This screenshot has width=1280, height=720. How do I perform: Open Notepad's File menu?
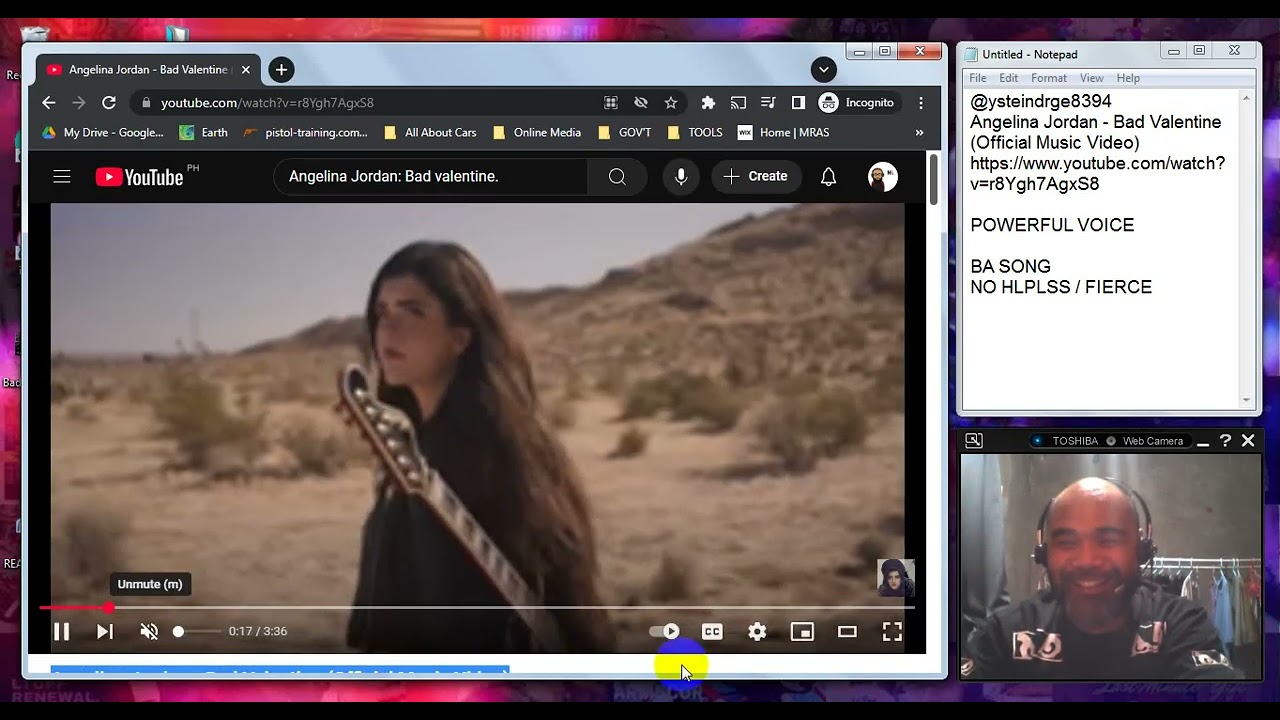978,78
